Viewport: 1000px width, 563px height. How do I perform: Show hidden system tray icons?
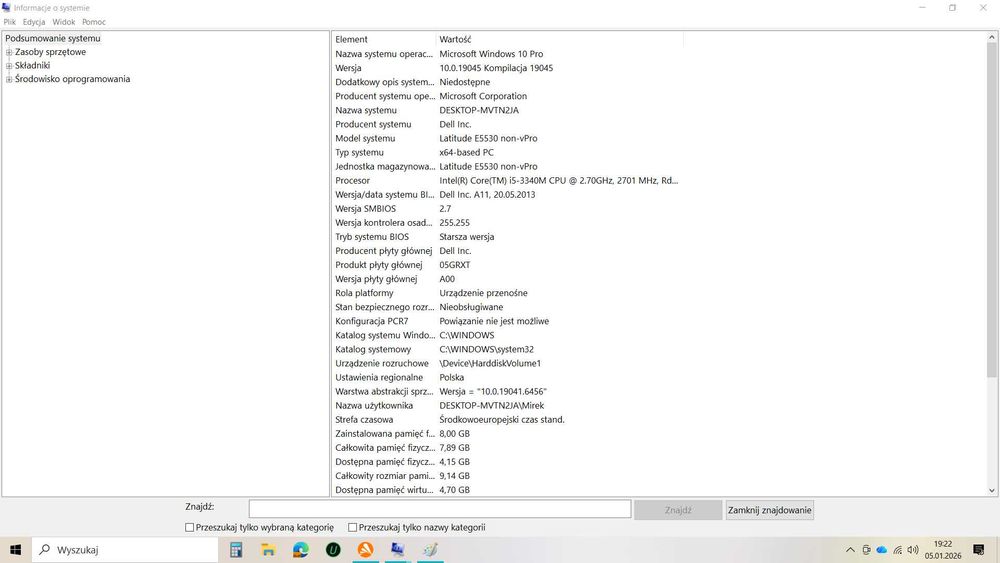pos(850,550)
